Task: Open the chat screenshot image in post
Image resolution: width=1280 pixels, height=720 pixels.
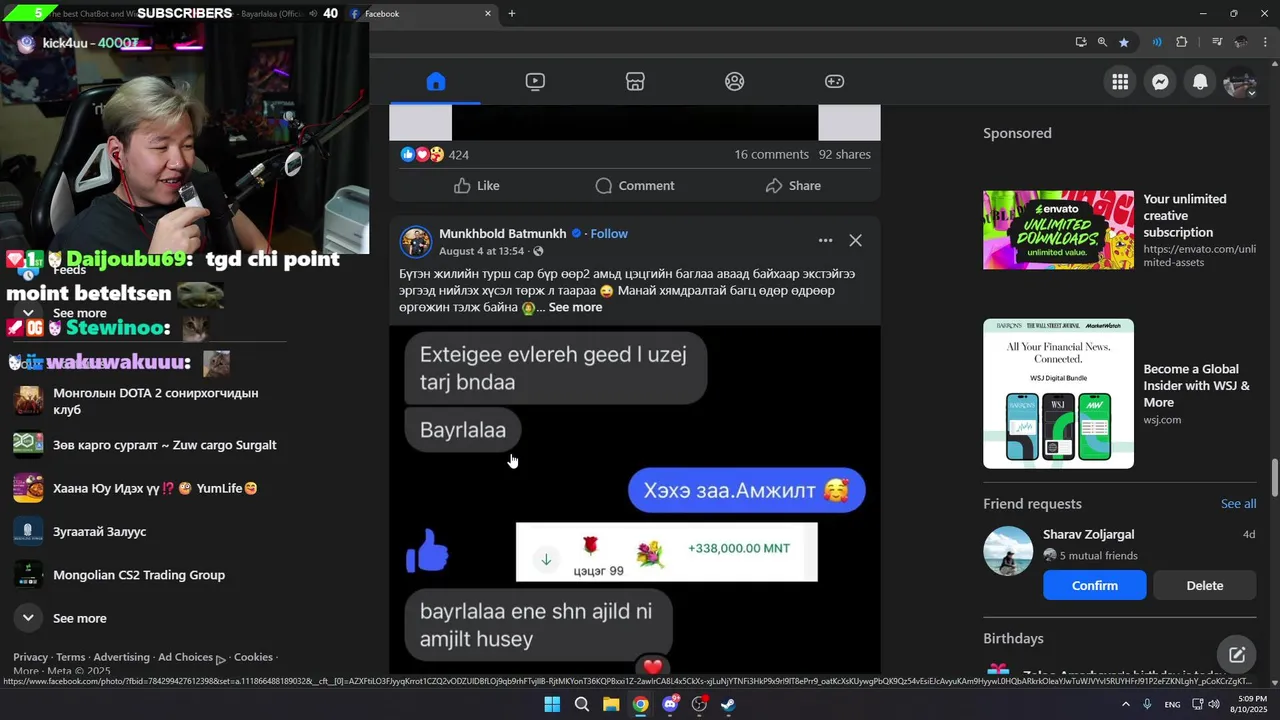Action: [x=635, y=498]
